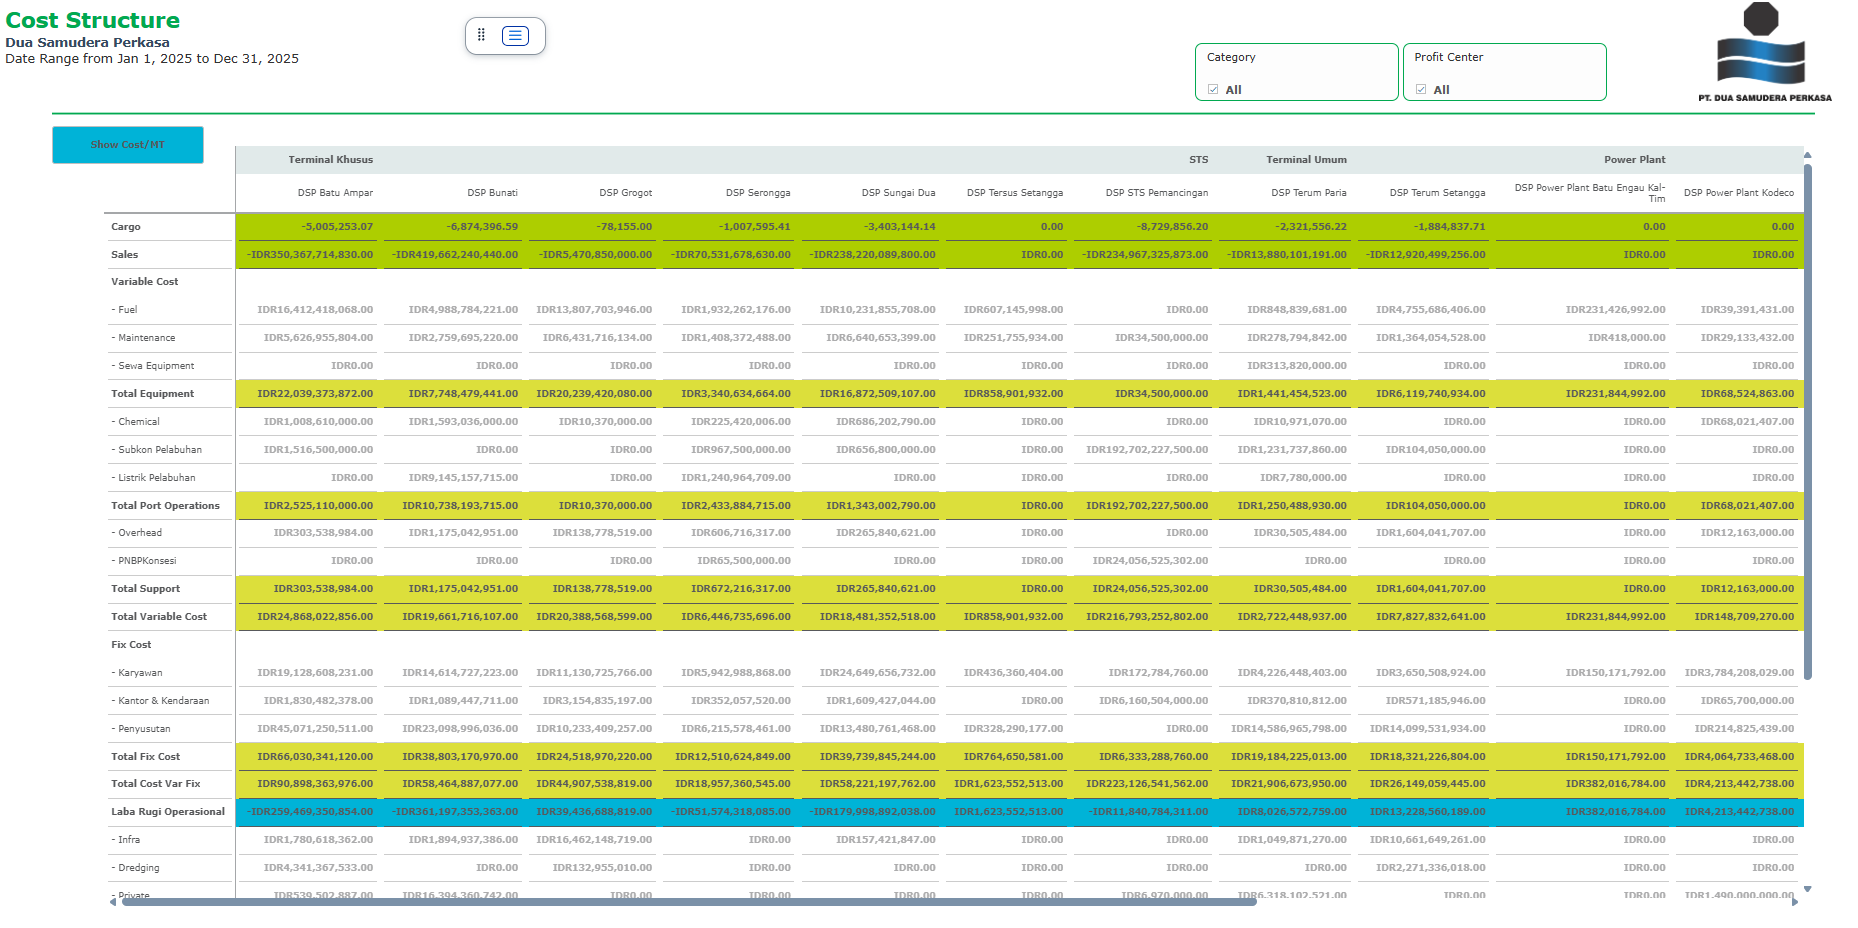Toggle the Profit Center All checkbox

click(1421, 89)
